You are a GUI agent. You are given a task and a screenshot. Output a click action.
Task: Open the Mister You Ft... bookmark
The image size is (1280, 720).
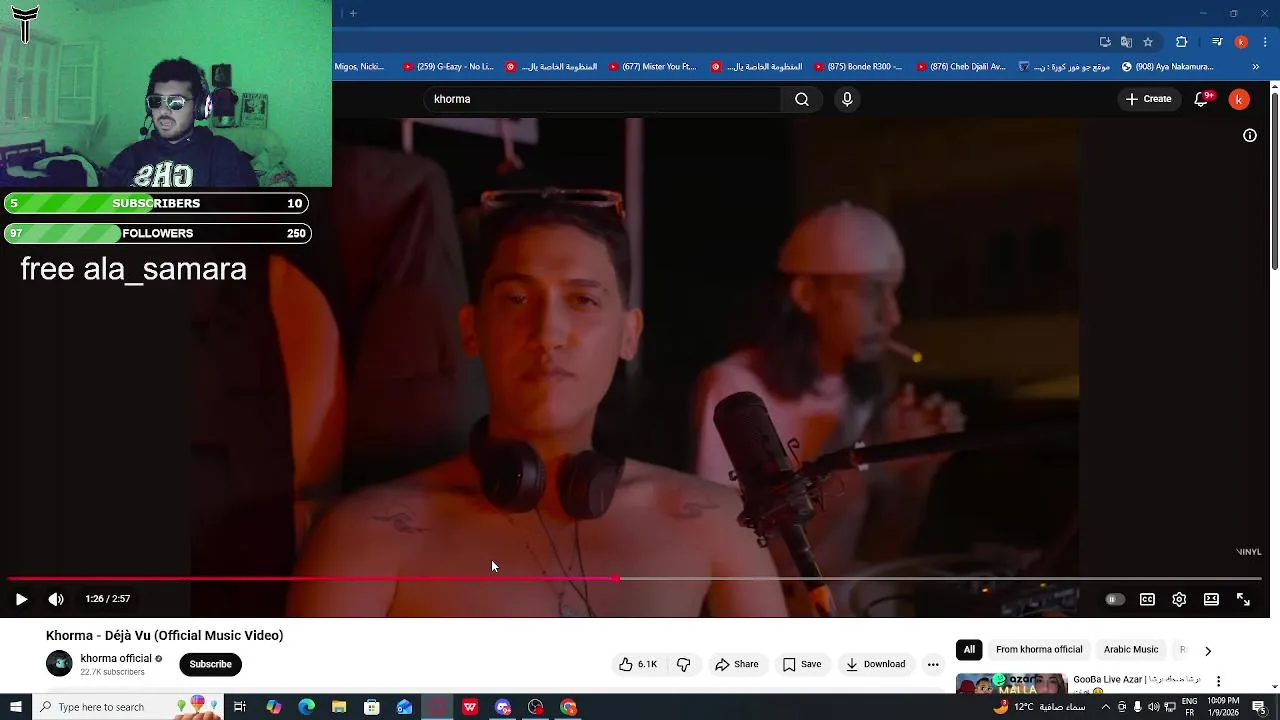[651, 67]
